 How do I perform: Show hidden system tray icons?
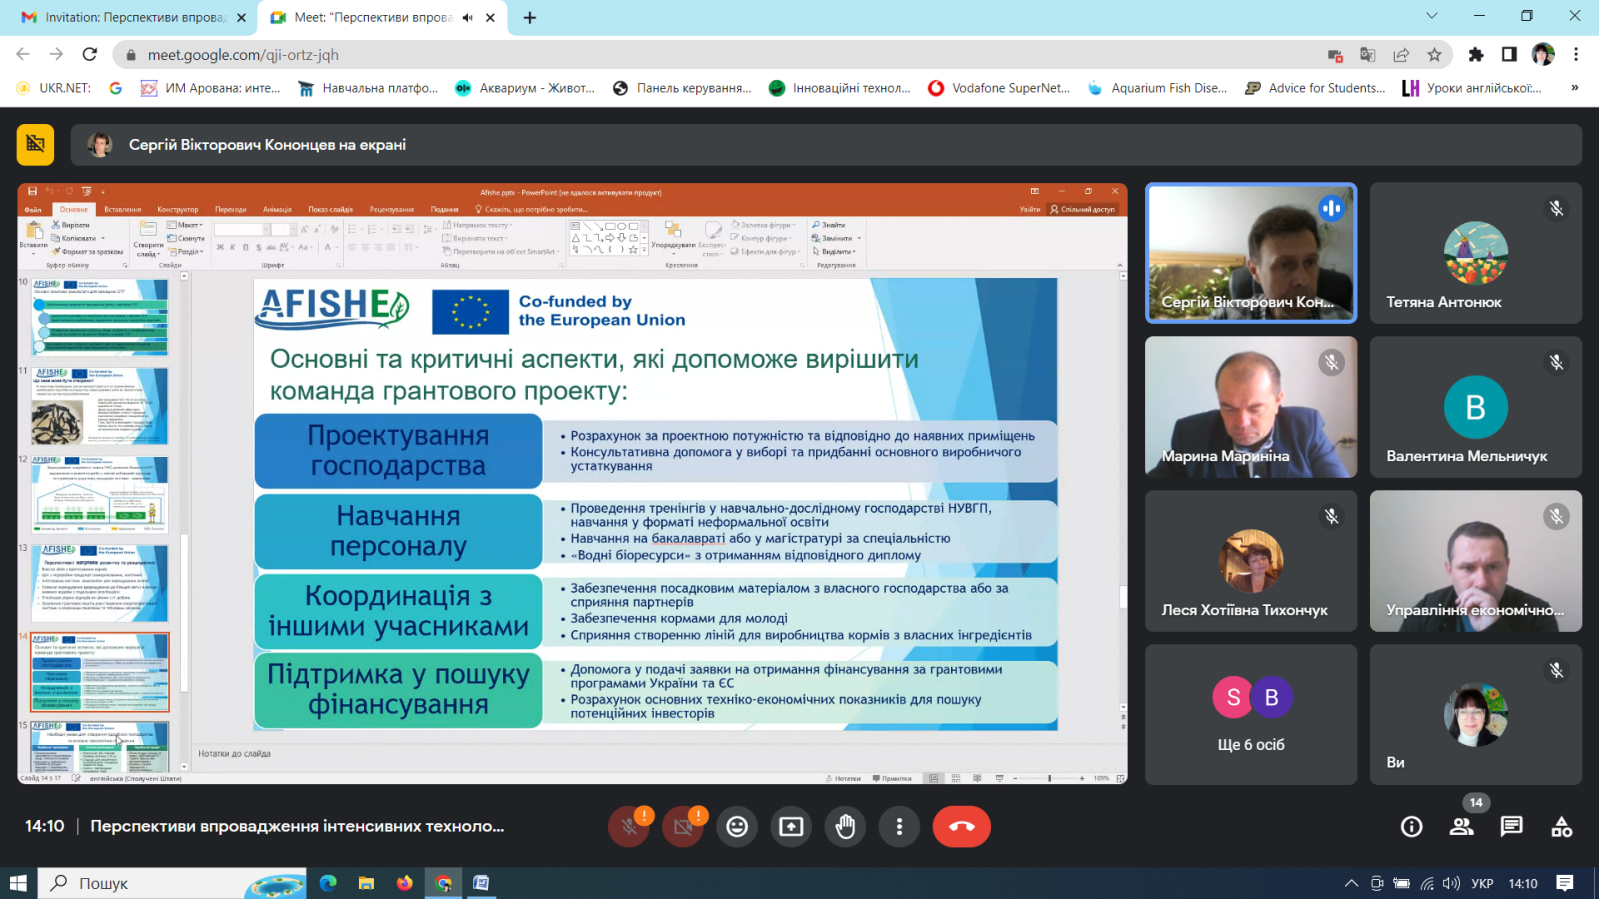(1351, 883)
